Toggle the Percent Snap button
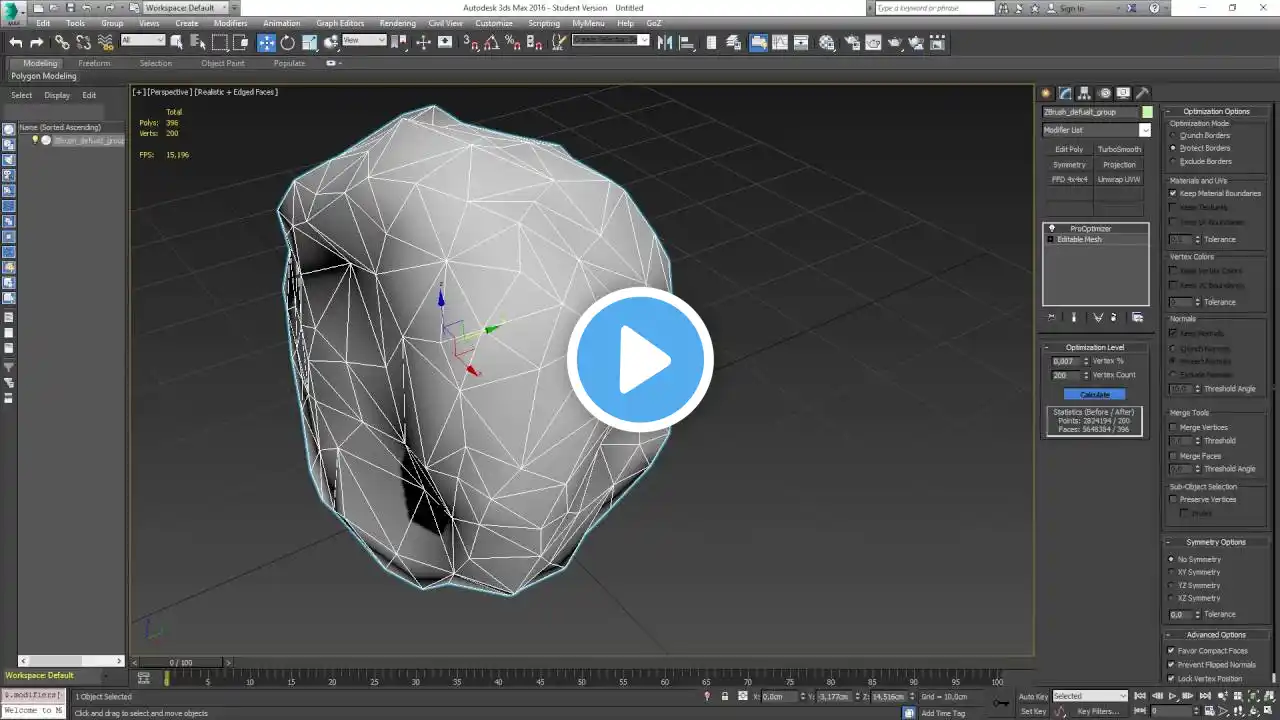The image size is (1280, 720). click(x=513, y=42)
